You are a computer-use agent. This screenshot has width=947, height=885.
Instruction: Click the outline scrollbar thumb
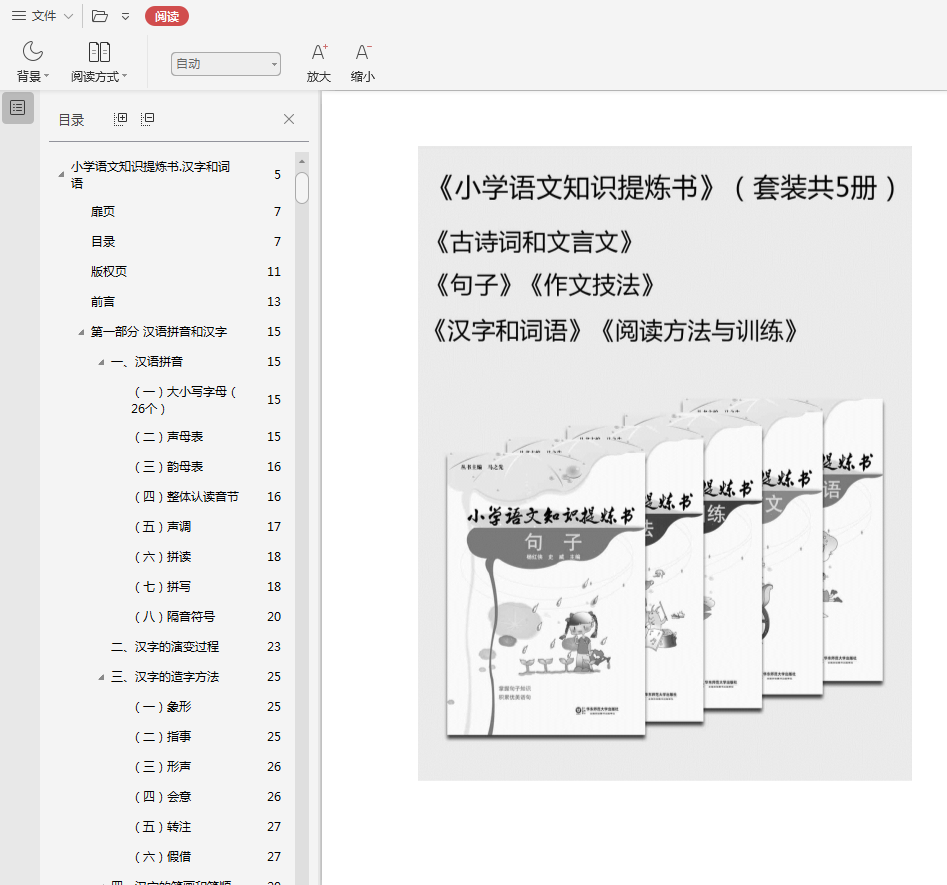tap(302, 188)
